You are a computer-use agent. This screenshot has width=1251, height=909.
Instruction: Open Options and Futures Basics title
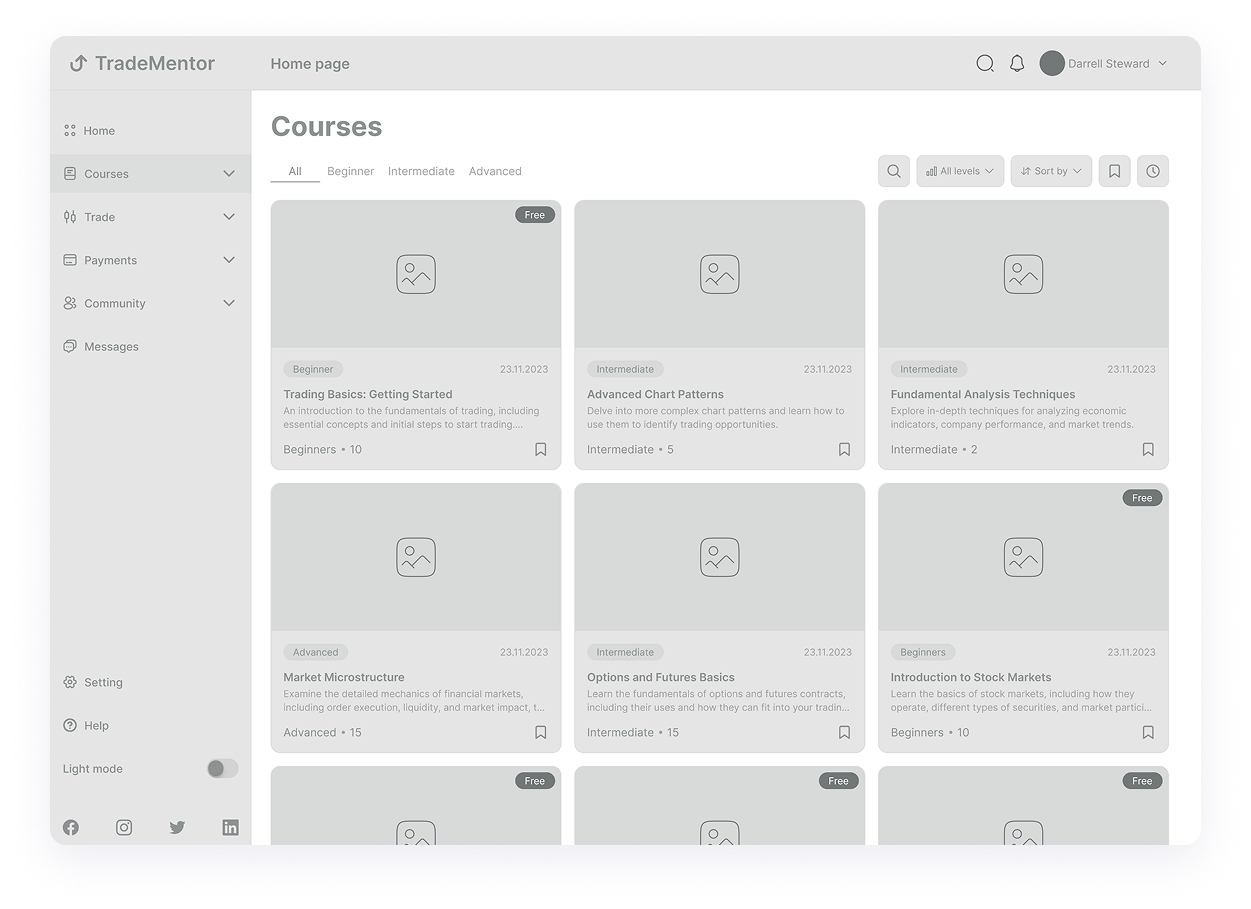pos(661,677)
